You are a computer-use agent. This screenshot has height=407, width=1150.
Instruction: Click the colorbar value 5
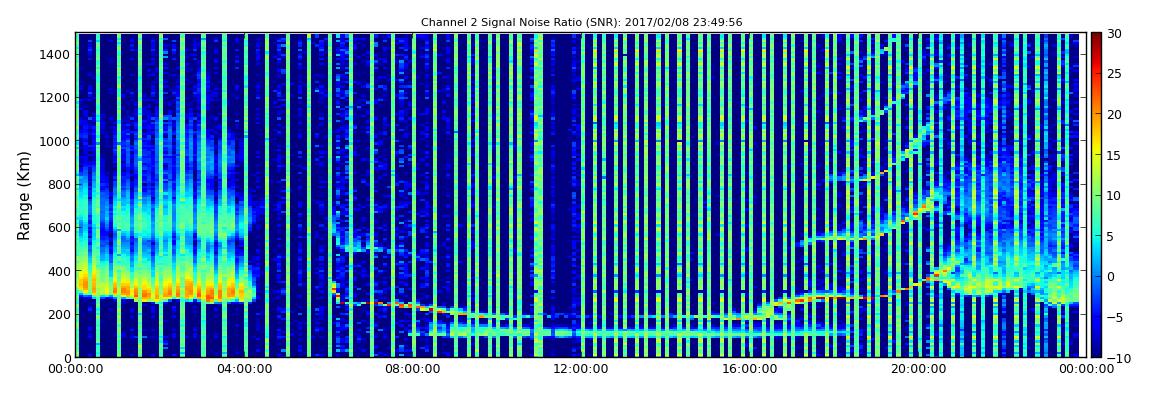(x=1110, y=235)
